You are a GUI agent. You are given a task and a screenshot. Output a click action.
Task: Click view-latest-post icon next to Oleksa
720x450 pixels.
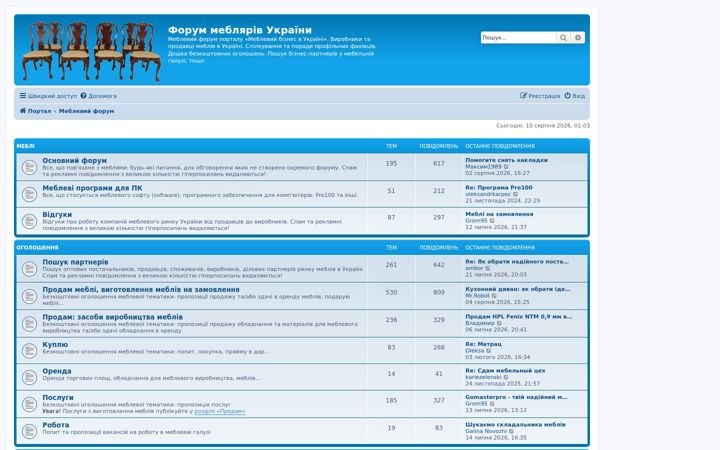489,351
